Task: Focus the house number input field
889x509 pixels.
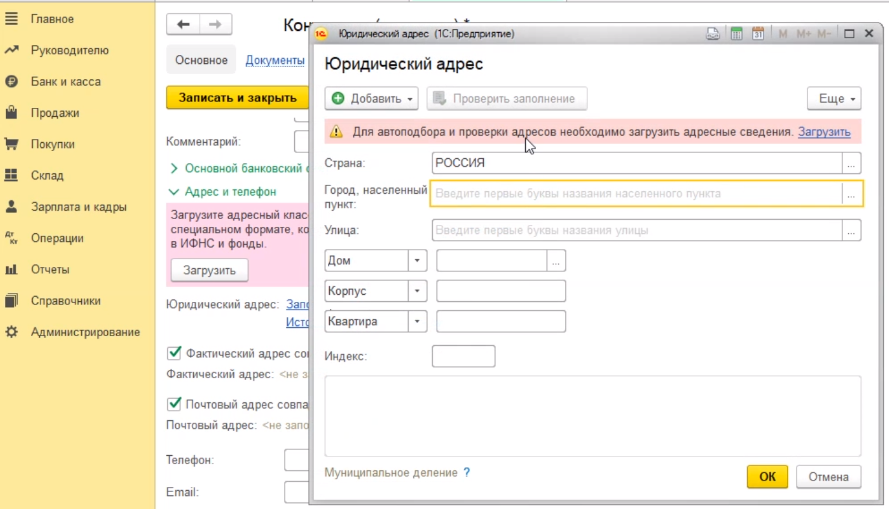Action: coord(492,261)
